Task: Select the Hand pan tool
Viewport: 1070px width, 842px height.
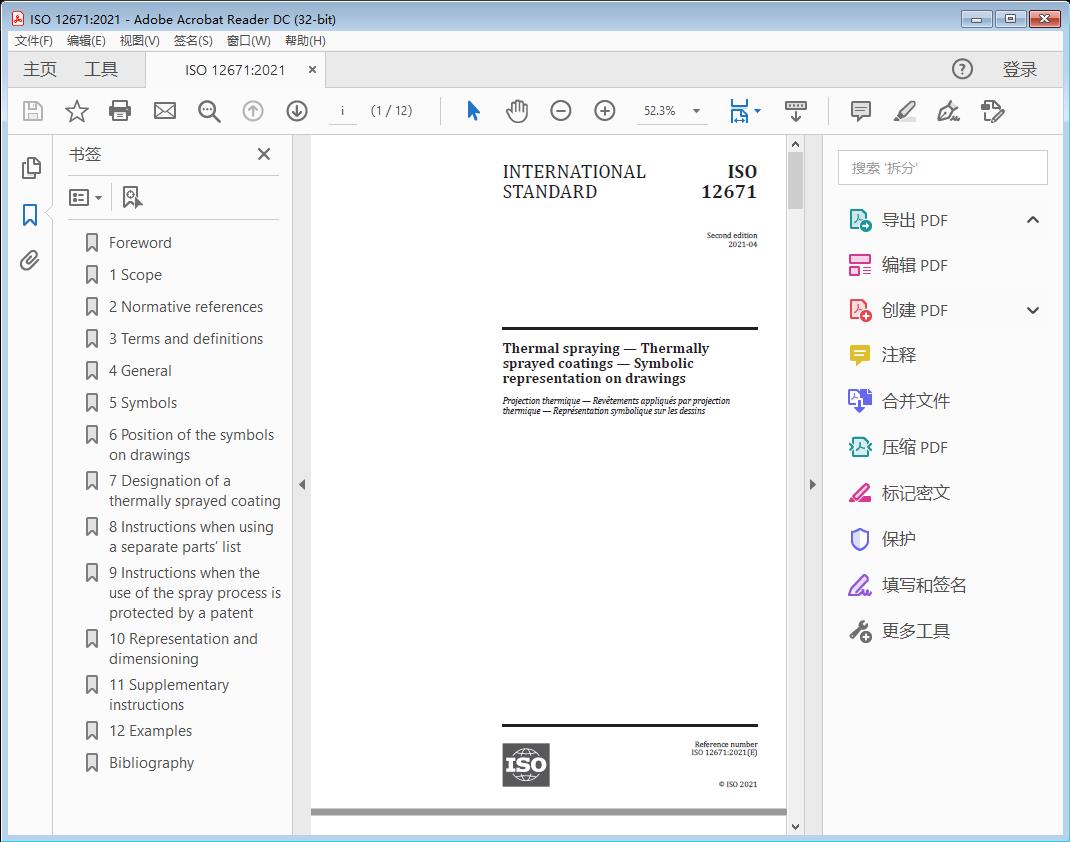Action: coord(517,111)
